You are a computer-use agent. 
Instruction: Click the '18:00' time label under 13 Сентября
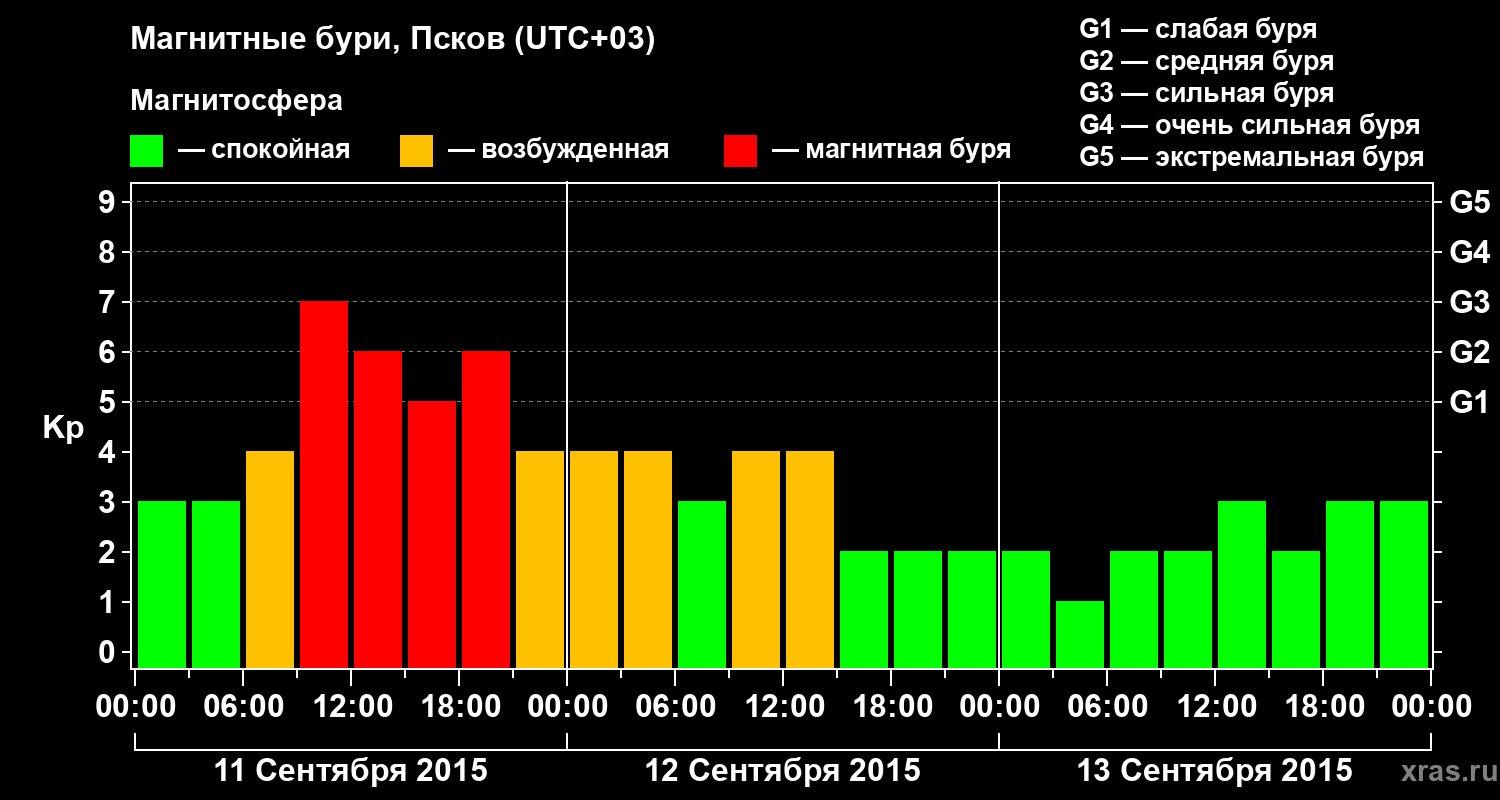(x=1323, y=707)
